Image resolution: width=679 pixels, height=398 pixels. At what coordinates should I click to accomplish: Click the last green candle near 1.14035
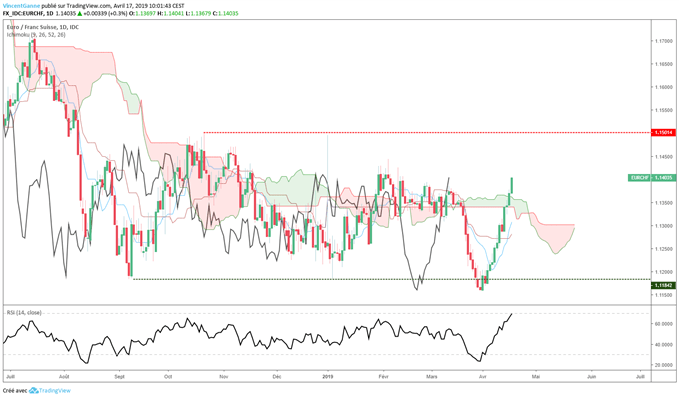[x=512, y=185]
